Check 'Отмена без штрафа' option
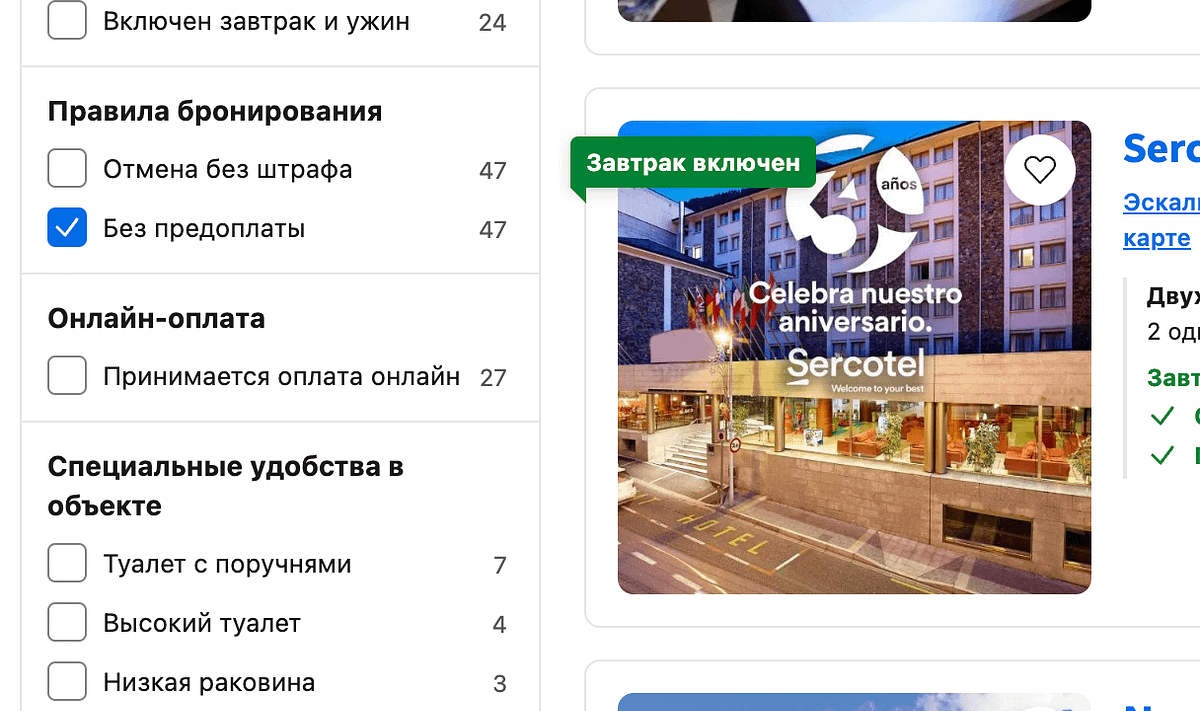Image resolution: width=1200 pixels, height=711 pixels. pos(66,168)
